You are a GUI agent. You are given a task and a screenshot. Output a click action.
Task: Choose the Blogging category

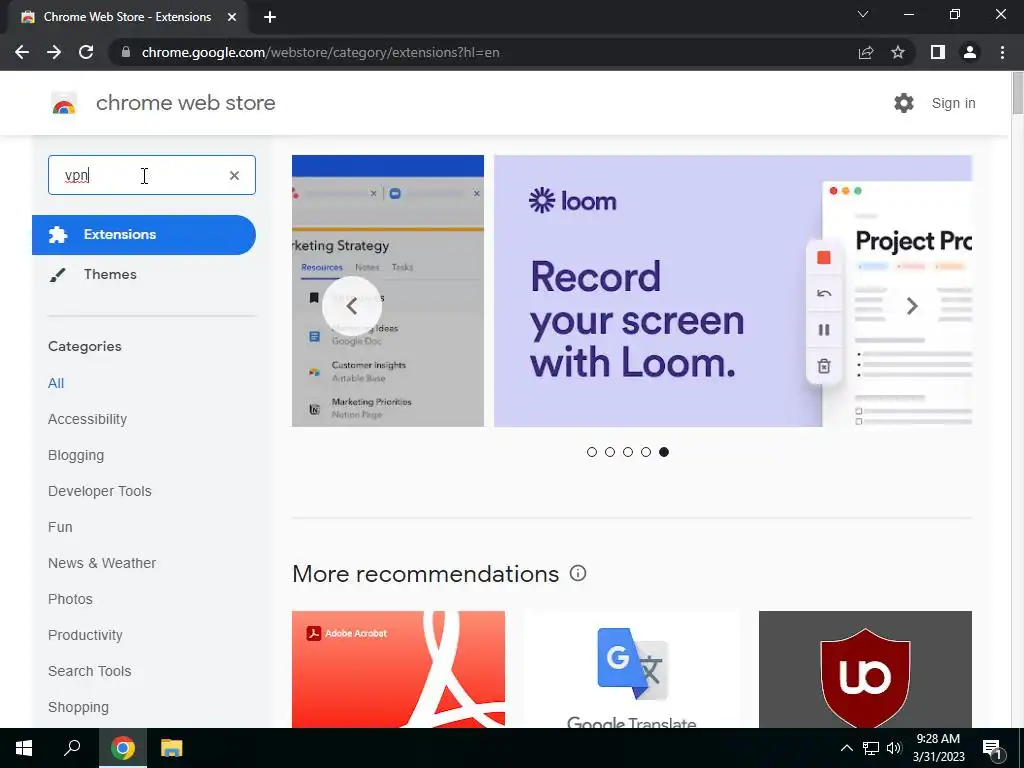[x=76, y=455]
